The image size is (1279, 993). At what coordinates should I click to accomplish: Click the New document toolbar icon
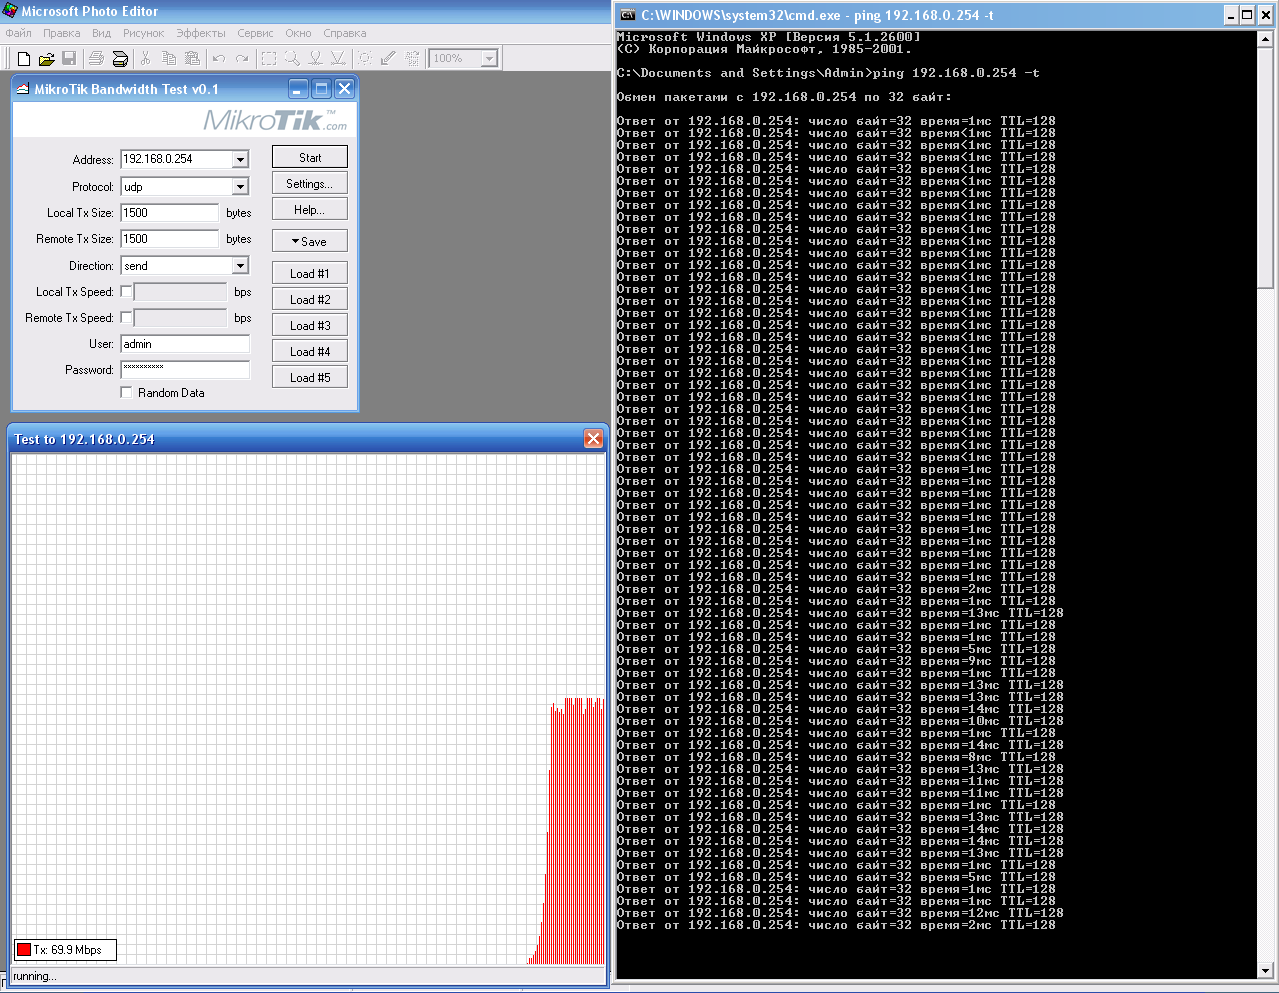24,59
